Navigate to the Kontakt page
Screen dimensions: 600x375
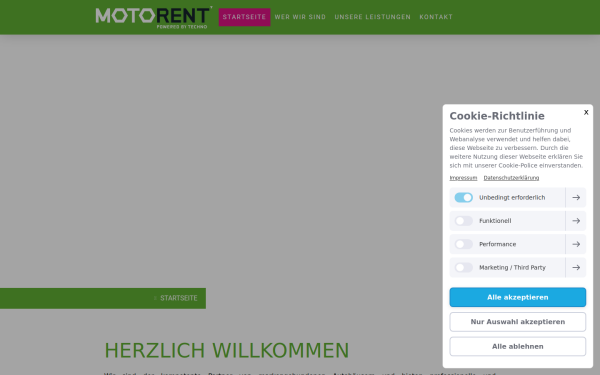point(436,17)
